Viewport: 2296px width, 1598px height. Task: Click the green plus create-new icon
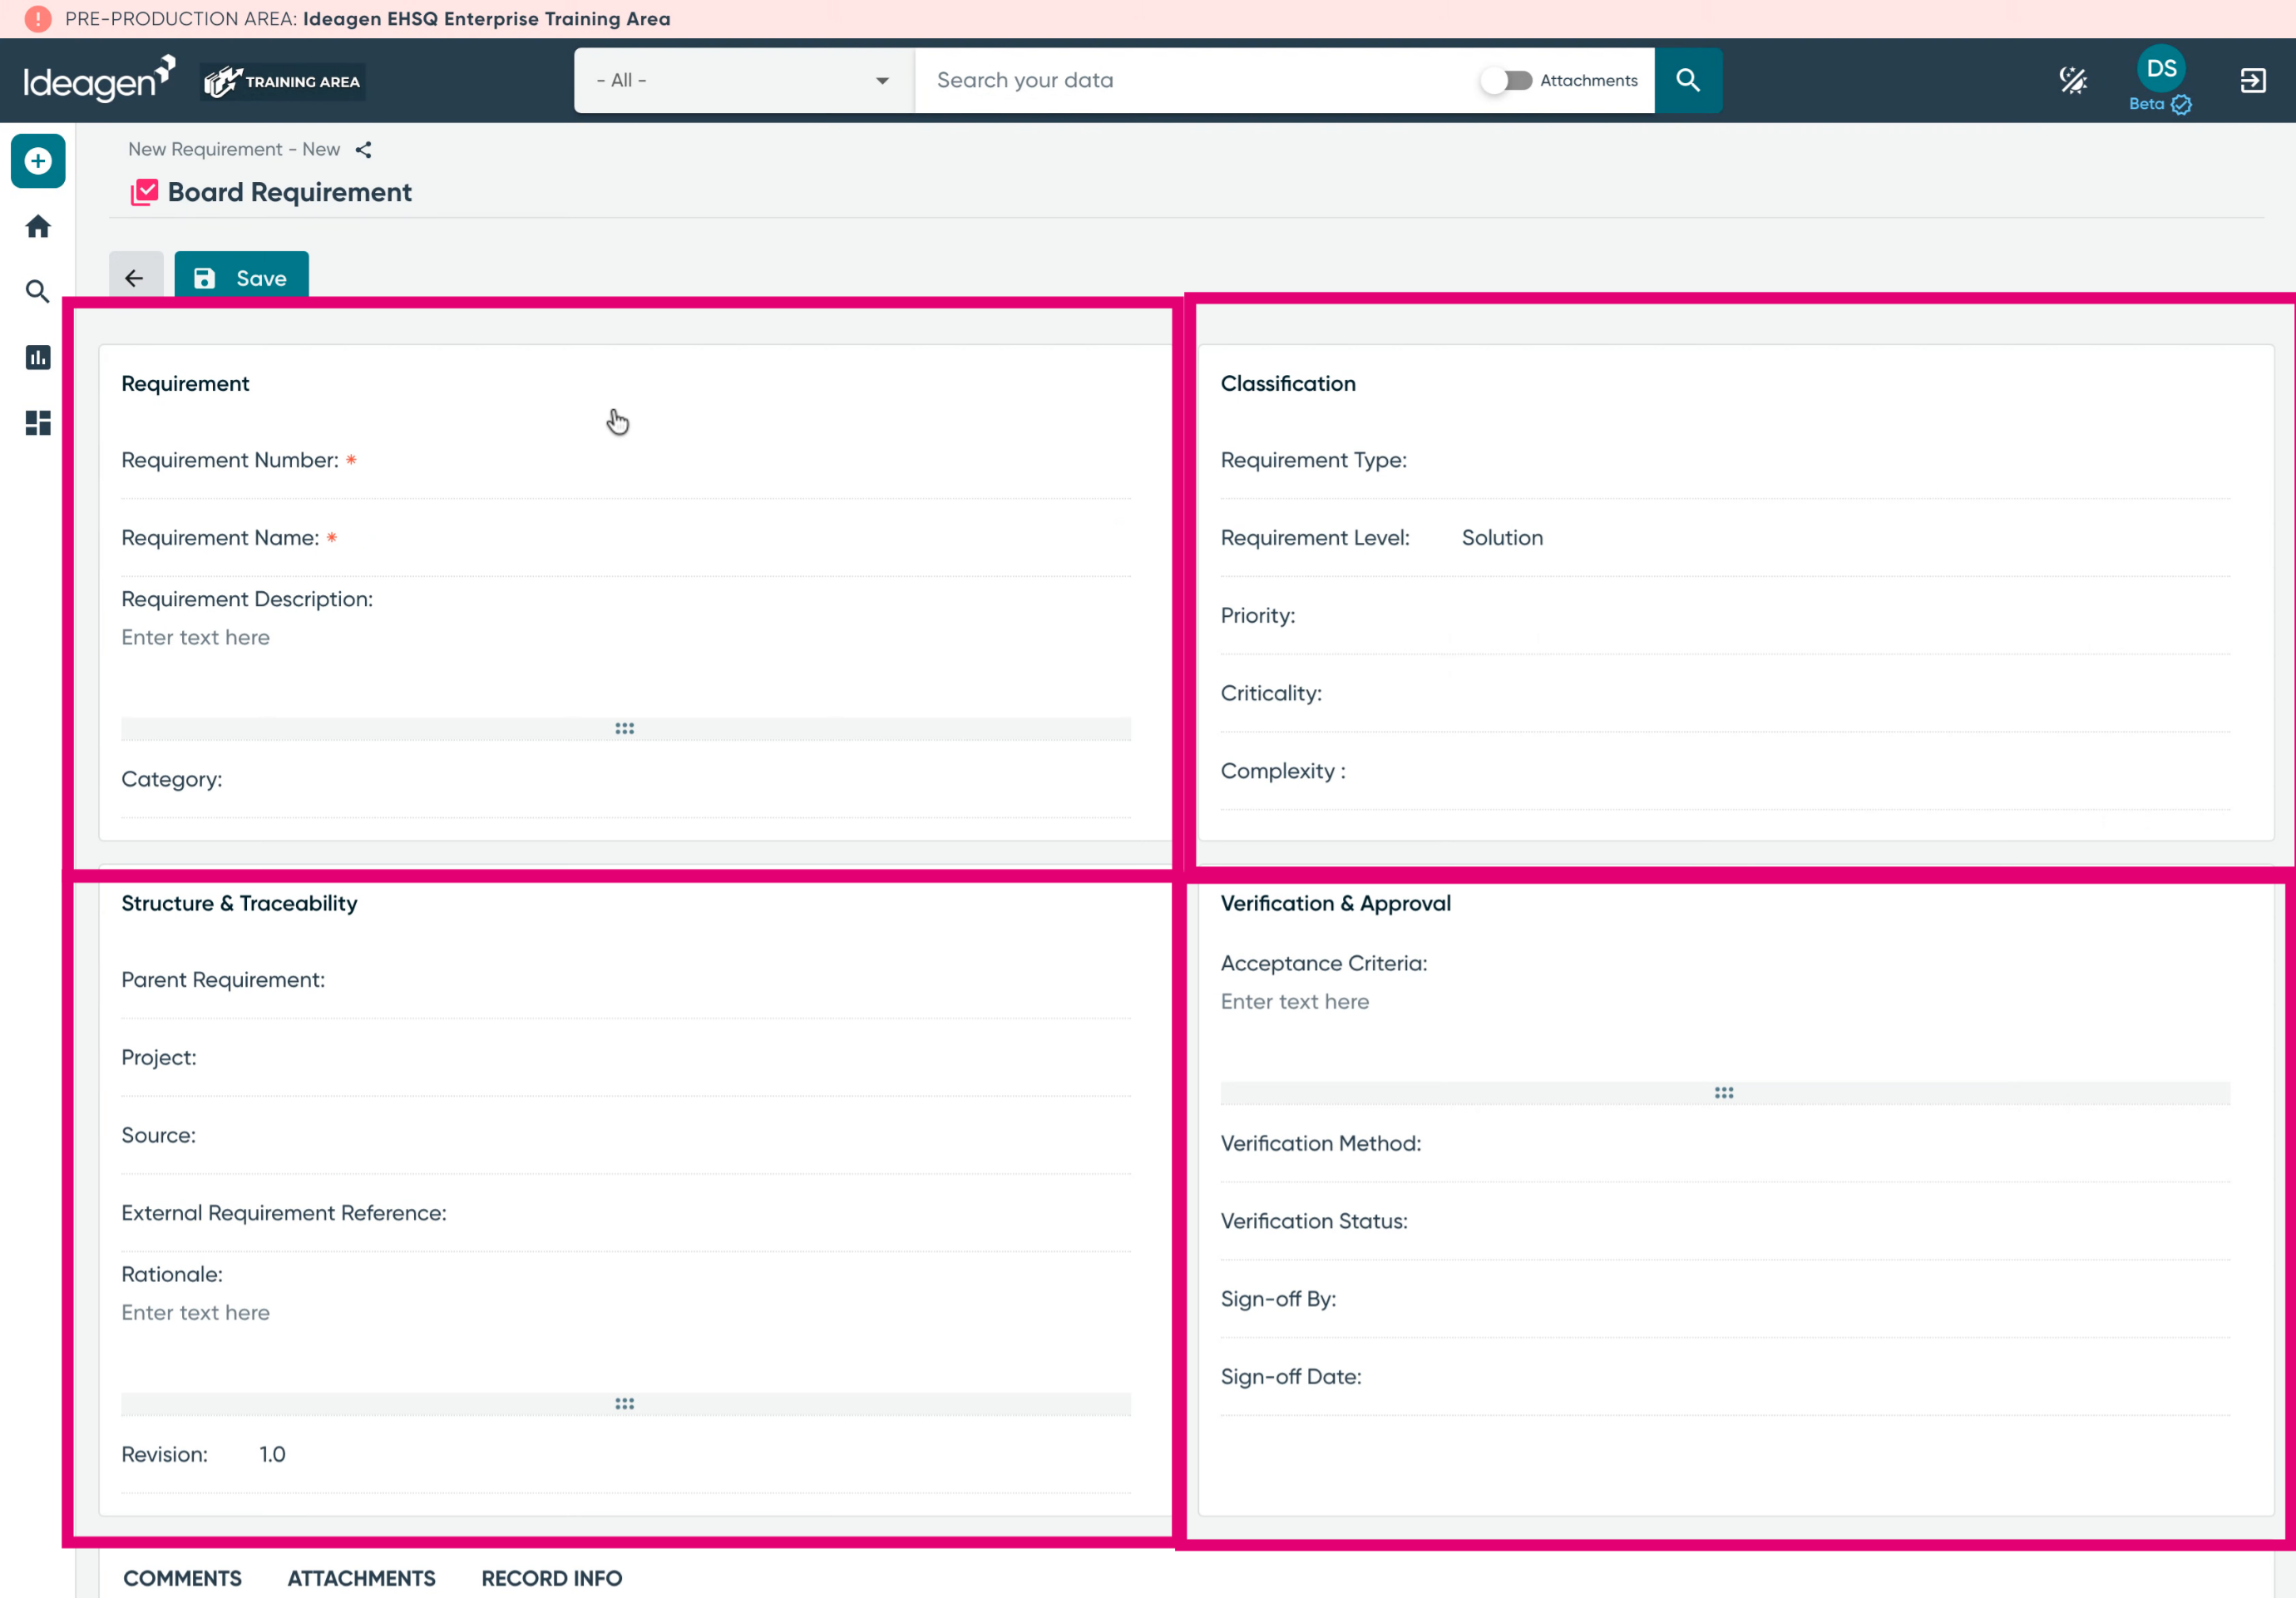pos(38,161)
